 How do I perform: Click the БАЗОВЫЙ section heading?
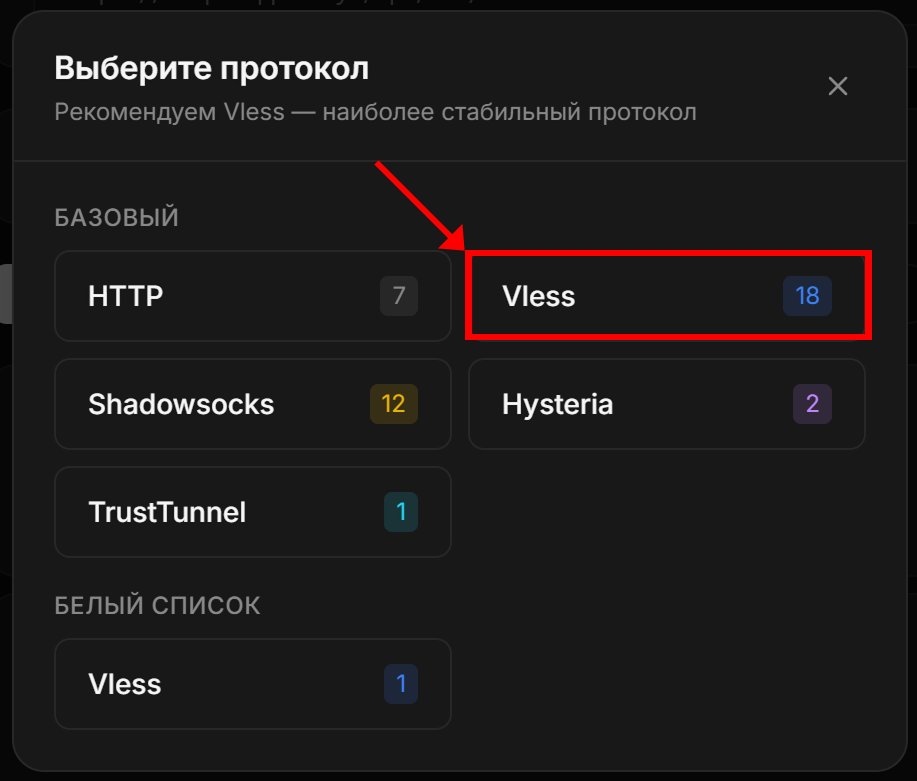tap(116, 217)
